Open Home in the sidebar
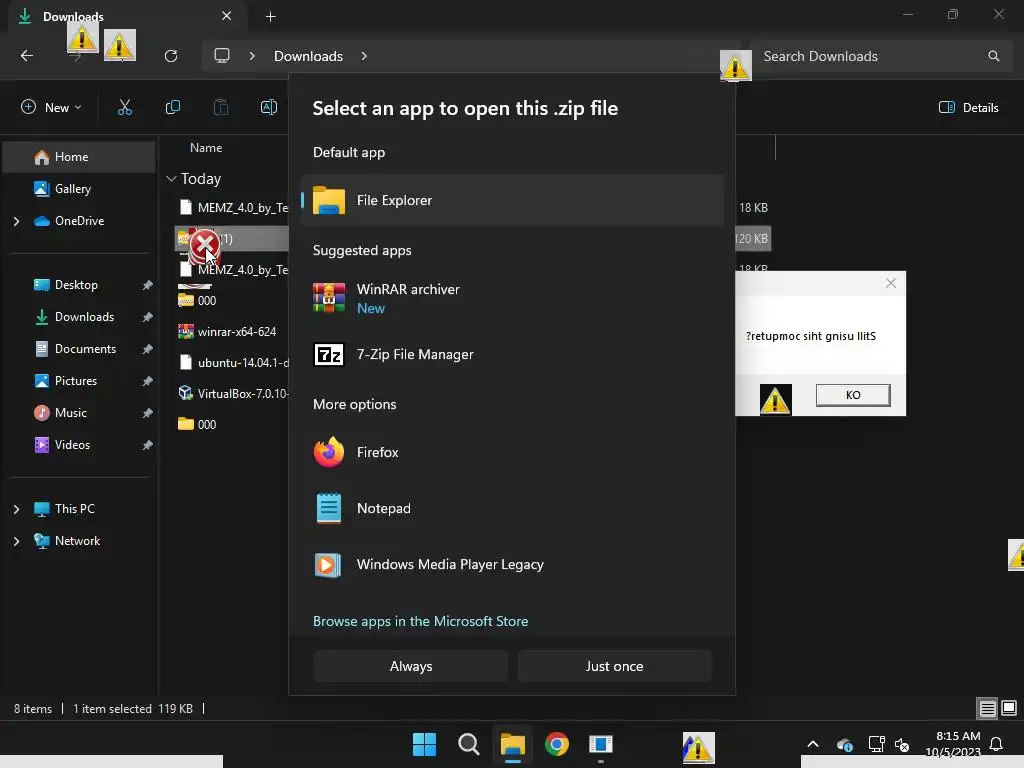This screenshot has height=768, width=1024. pyautogui.click(x=79, y=157)
